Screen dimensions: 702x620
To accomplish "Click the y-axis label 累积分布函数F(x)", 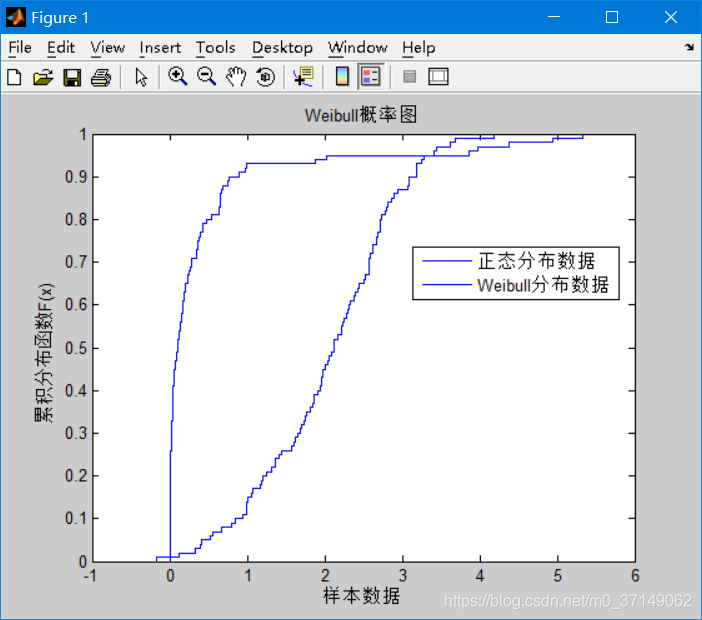I will tap(44, 353).
